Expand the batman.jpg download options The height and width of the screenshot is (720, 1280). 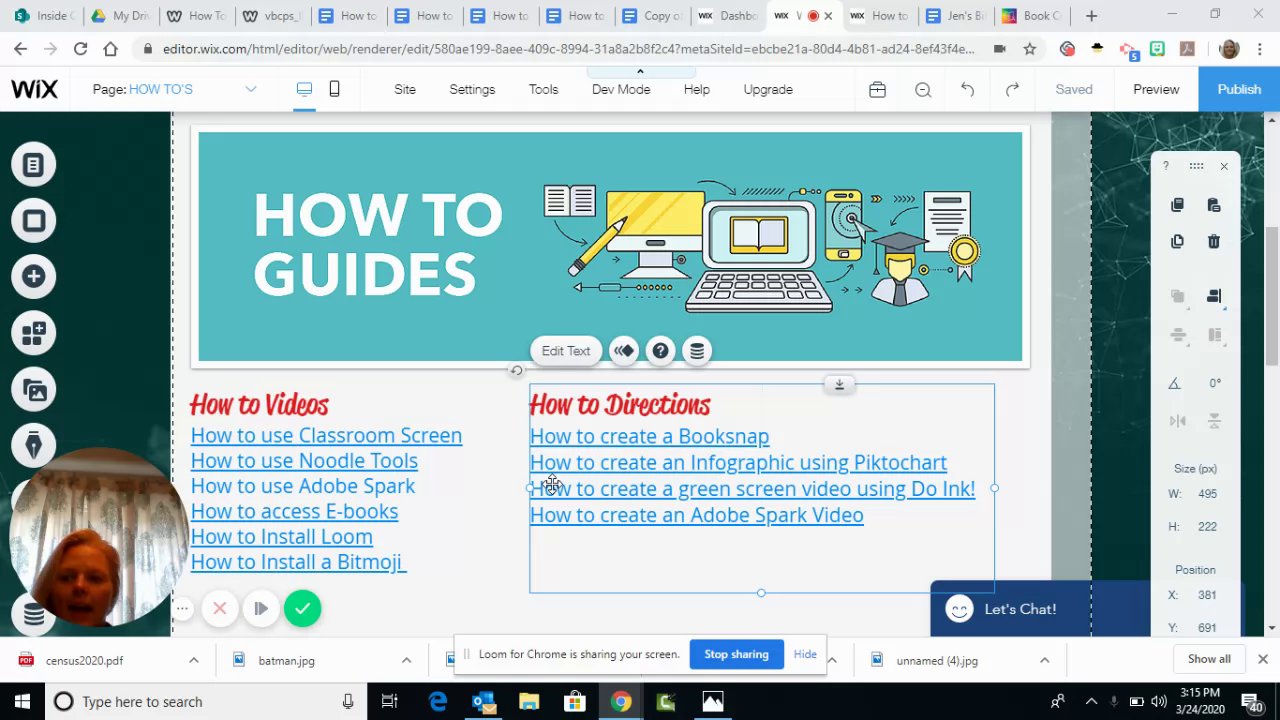coord(406,660)
